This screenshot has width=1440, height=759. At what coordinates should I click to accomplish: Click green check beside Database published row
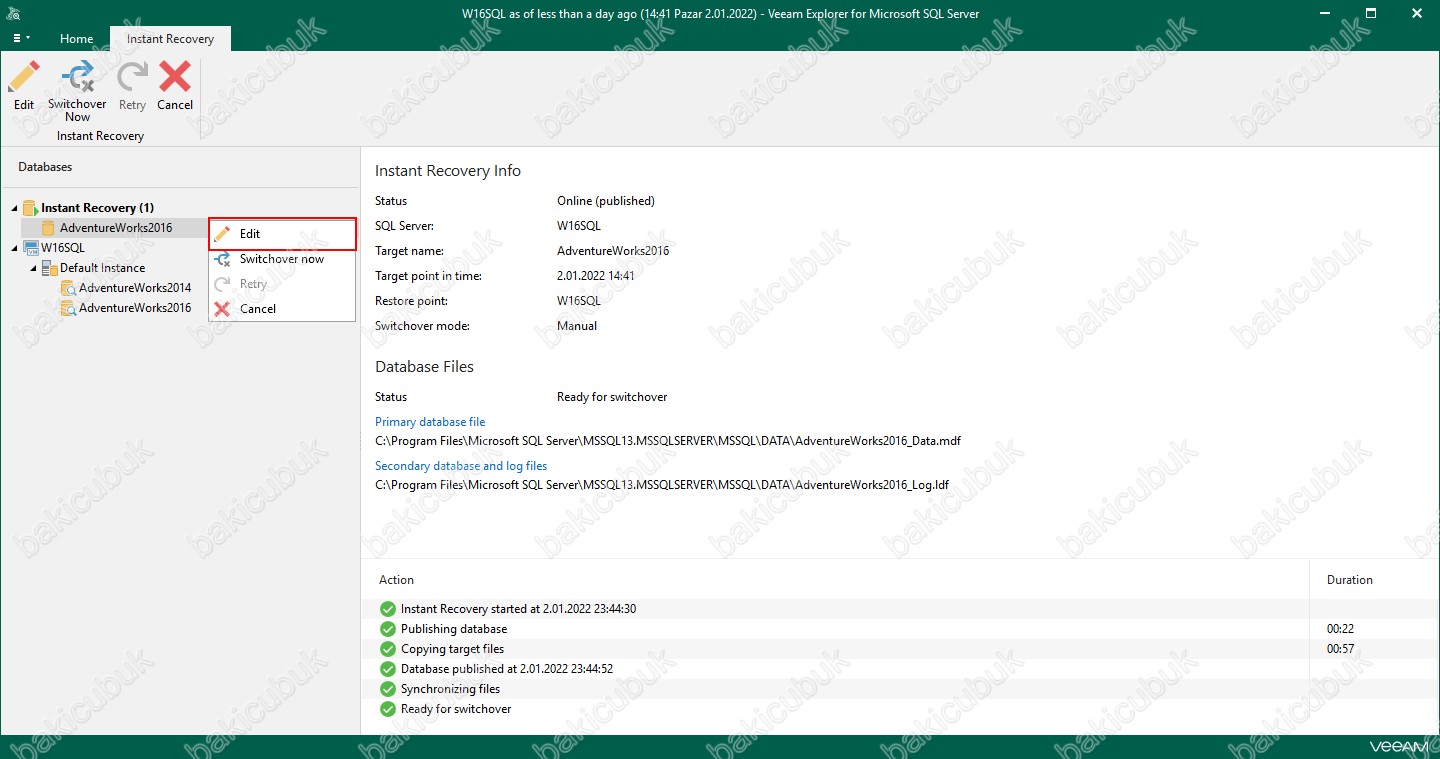[x=388, y=669]
